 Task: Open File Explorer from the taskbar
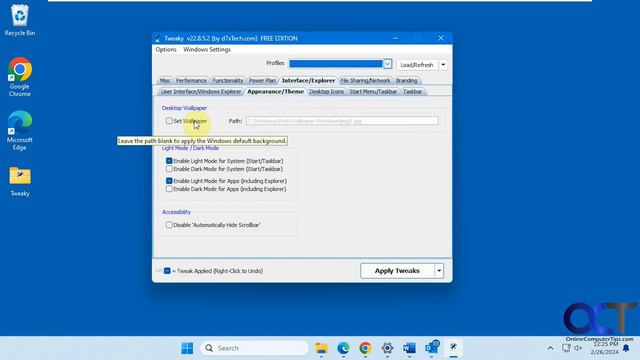(x=322, y=348)
